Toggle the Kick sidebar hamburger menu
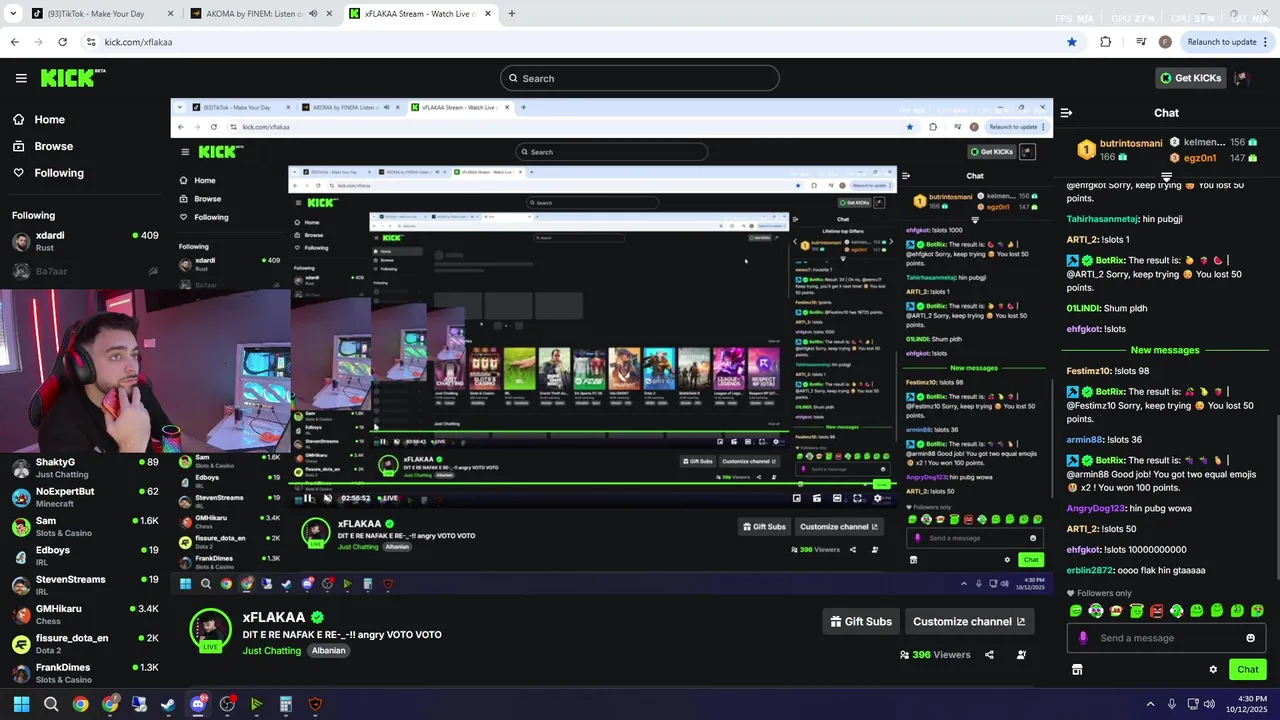The height and width of the screenshot is (720, 1280). pyautogui.click(x=21, y=78)
